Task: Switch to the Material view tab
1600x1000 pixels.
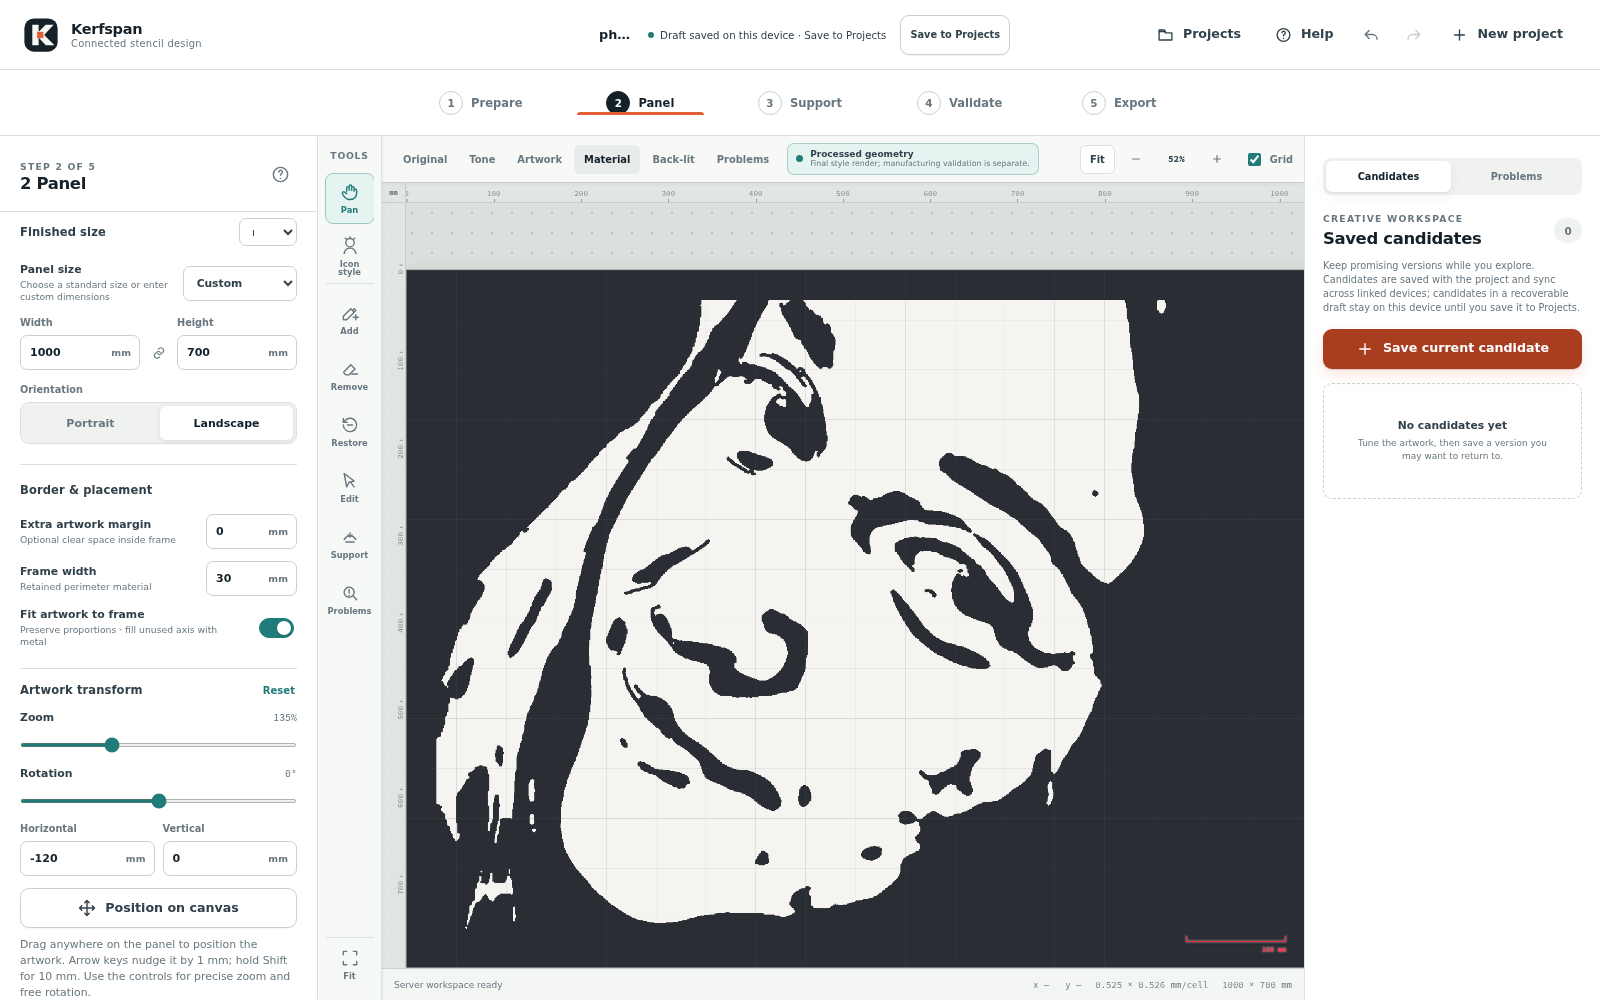Action: click(607, 159)
